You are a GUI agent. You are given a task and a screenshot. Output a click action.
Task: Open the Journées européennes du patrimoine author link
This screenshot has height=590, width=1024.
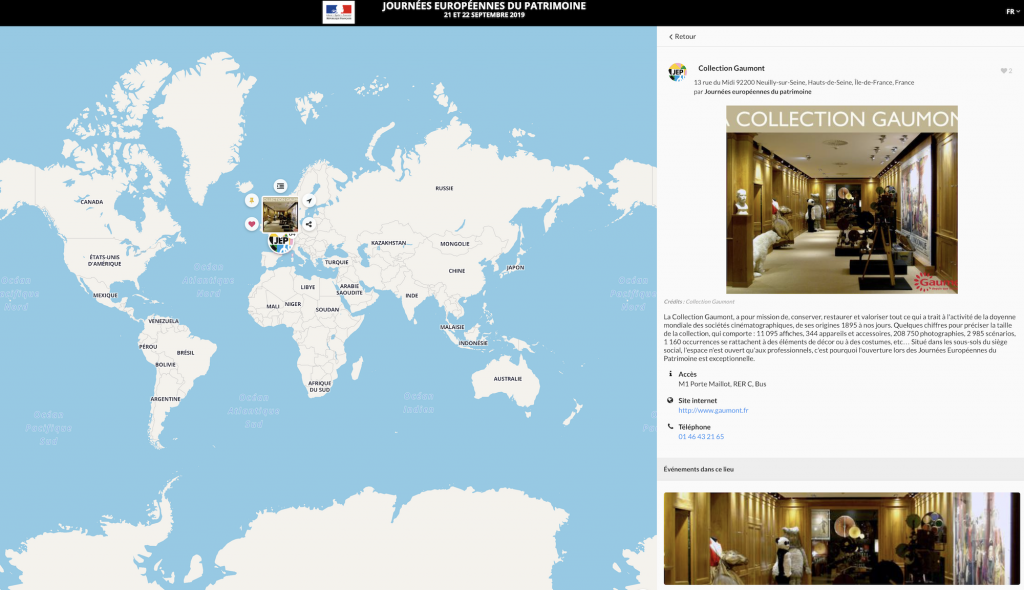(758, 91)
